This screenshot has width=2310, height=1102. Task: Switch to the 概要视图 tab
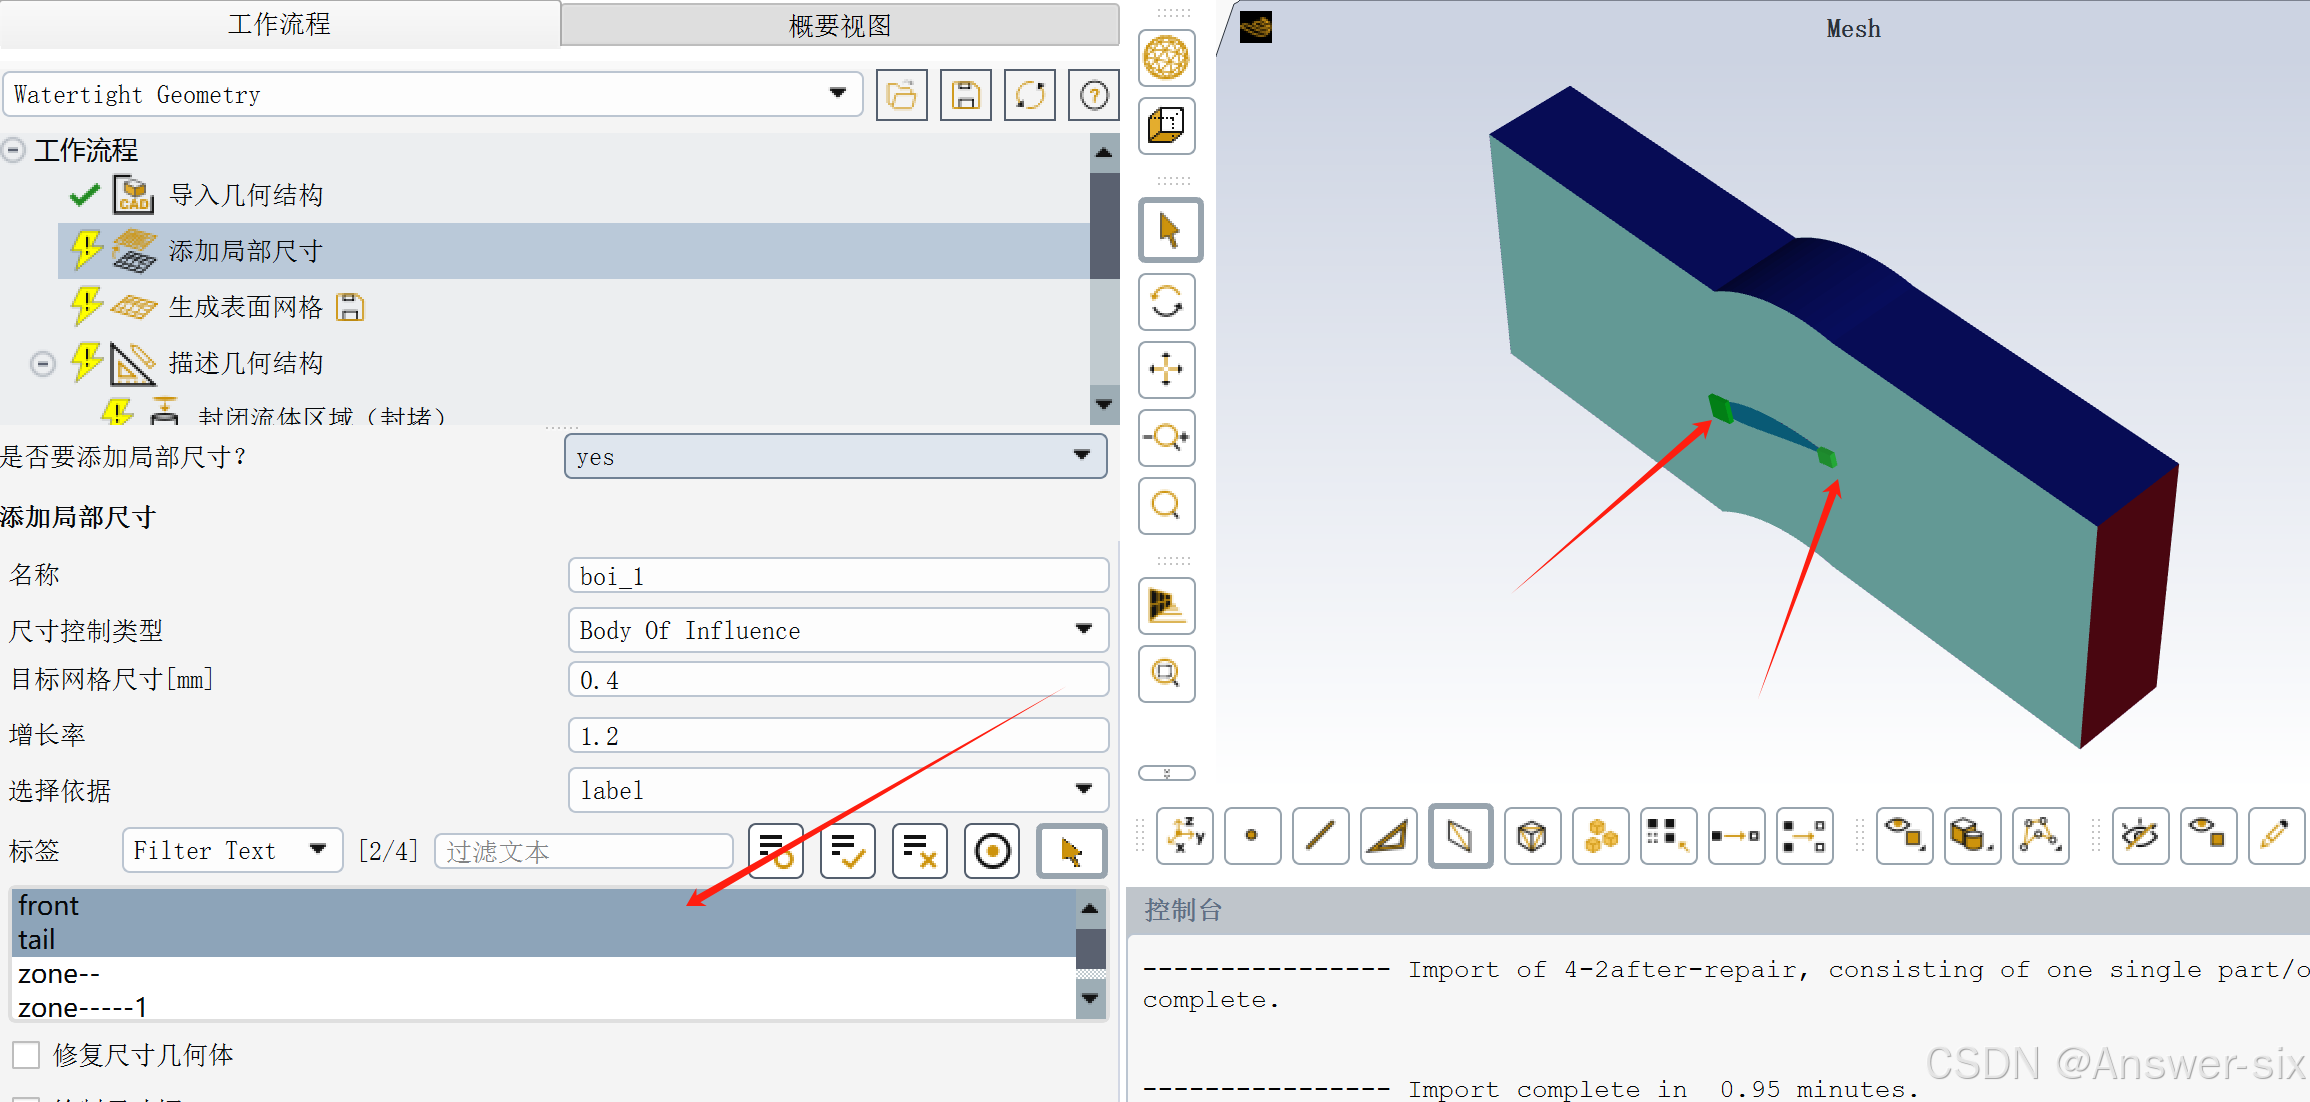pos(839,26)
